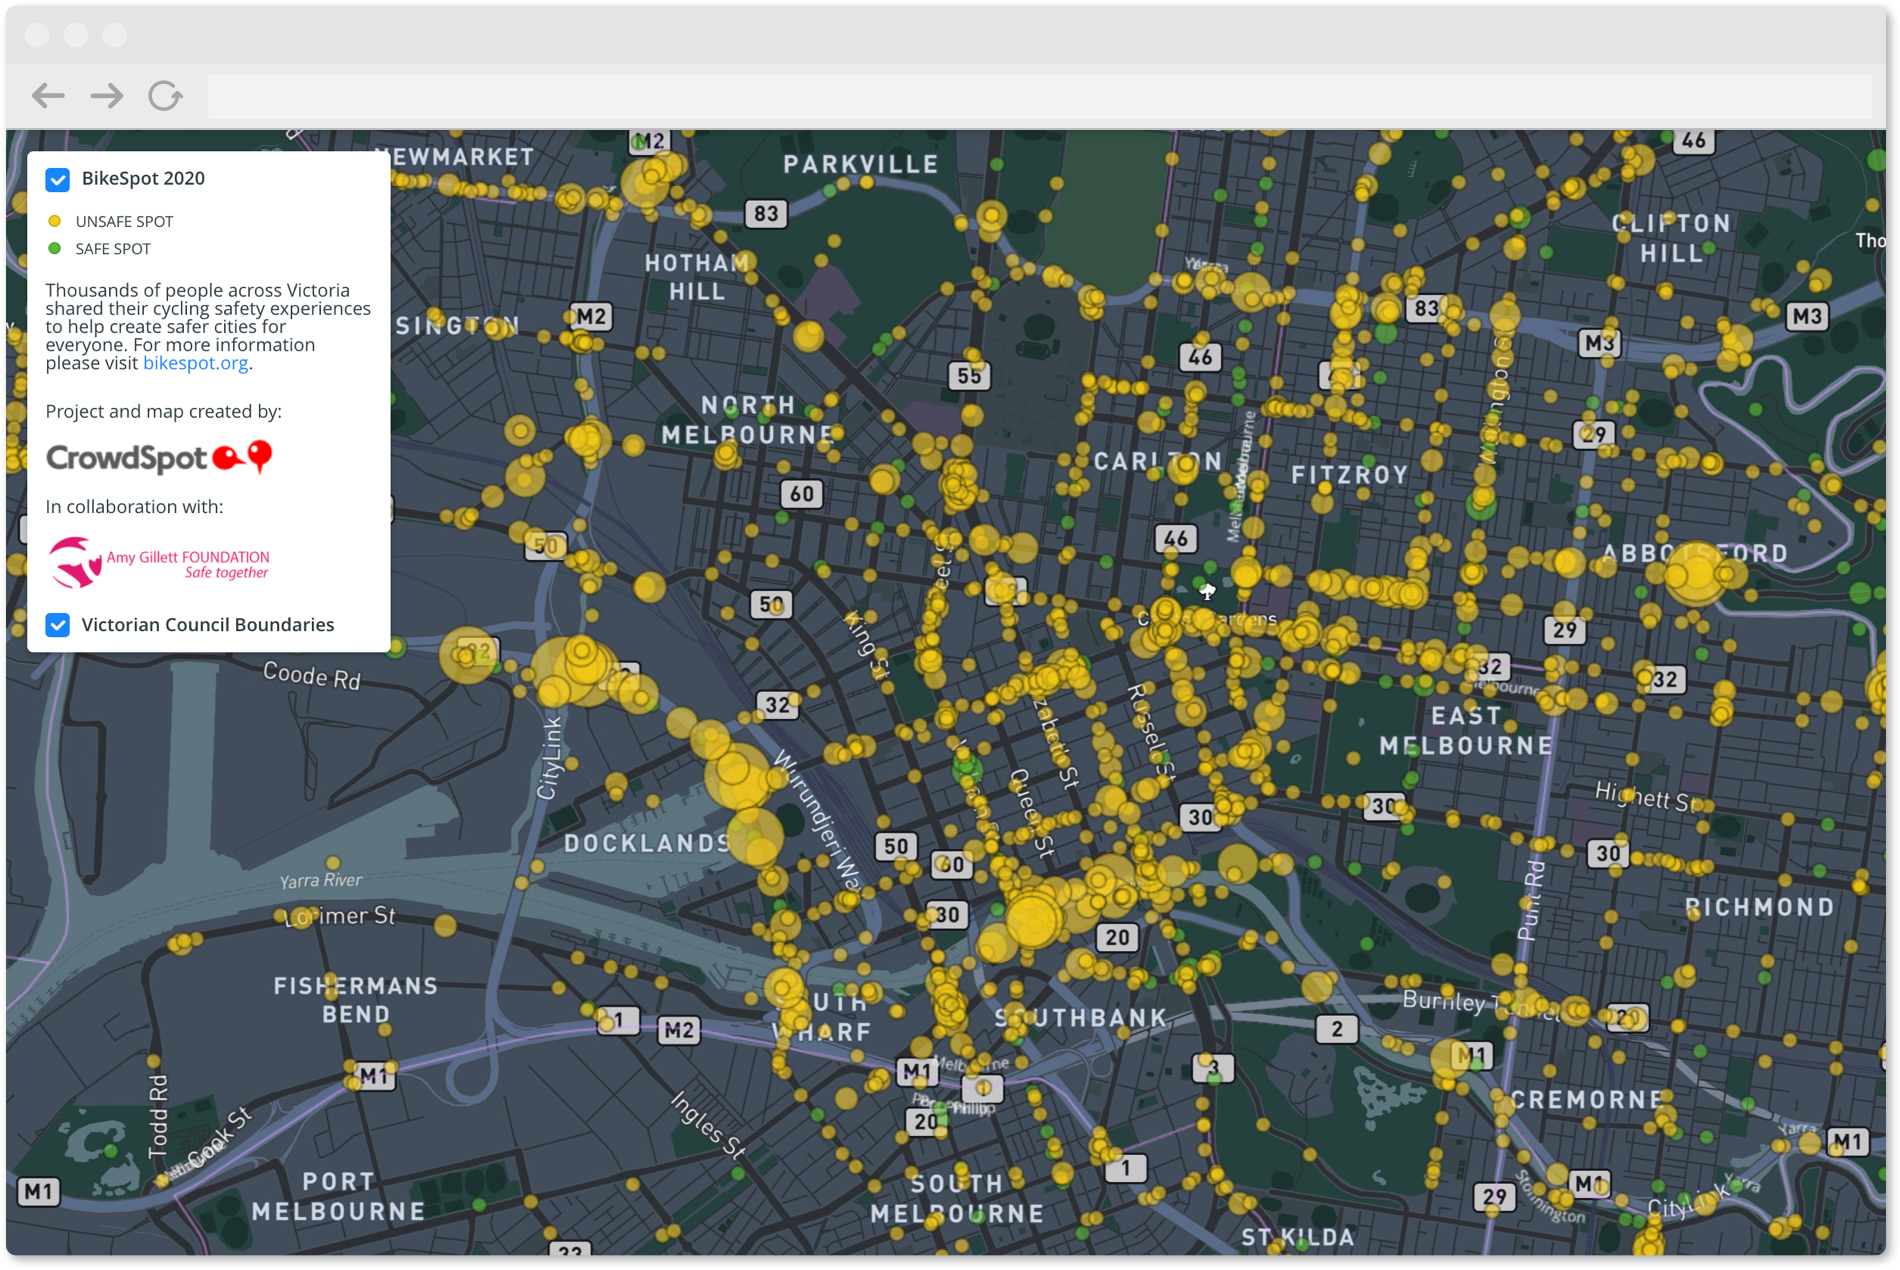Viewport: 1900px width, 1270px height.
Task: Select the Victorian Council Boundaries label
Action: click(x=208, y=625)
